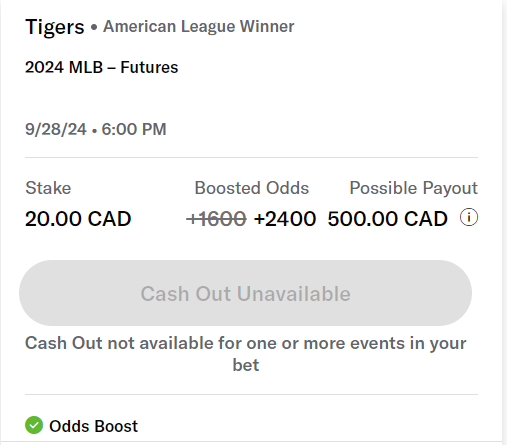This screenshot has height=445, width=507.
Task: Click the +2400 boosted odds value
Action: [285, 219]
